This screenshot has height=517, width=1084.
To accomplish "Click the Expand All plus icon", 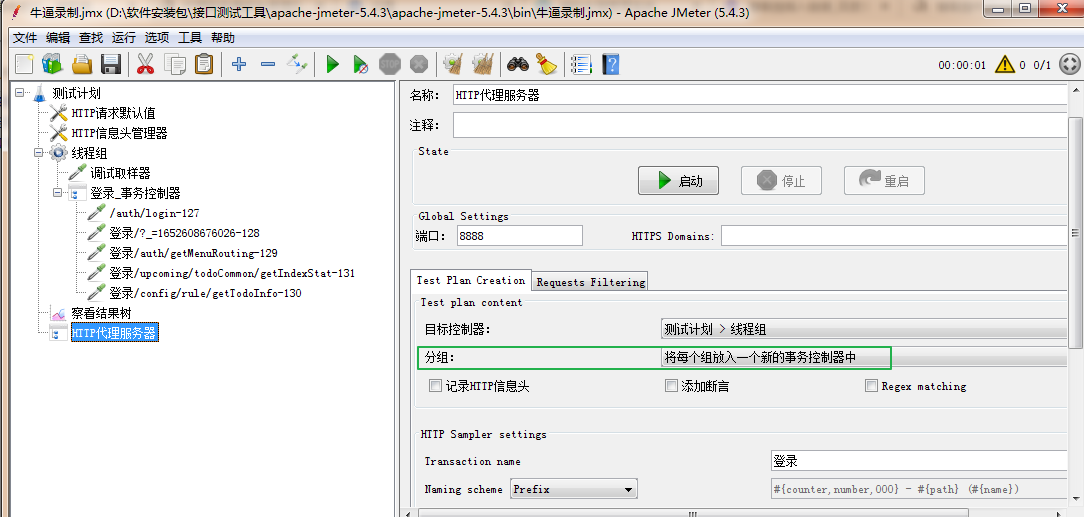I will [x=239, y=64].
